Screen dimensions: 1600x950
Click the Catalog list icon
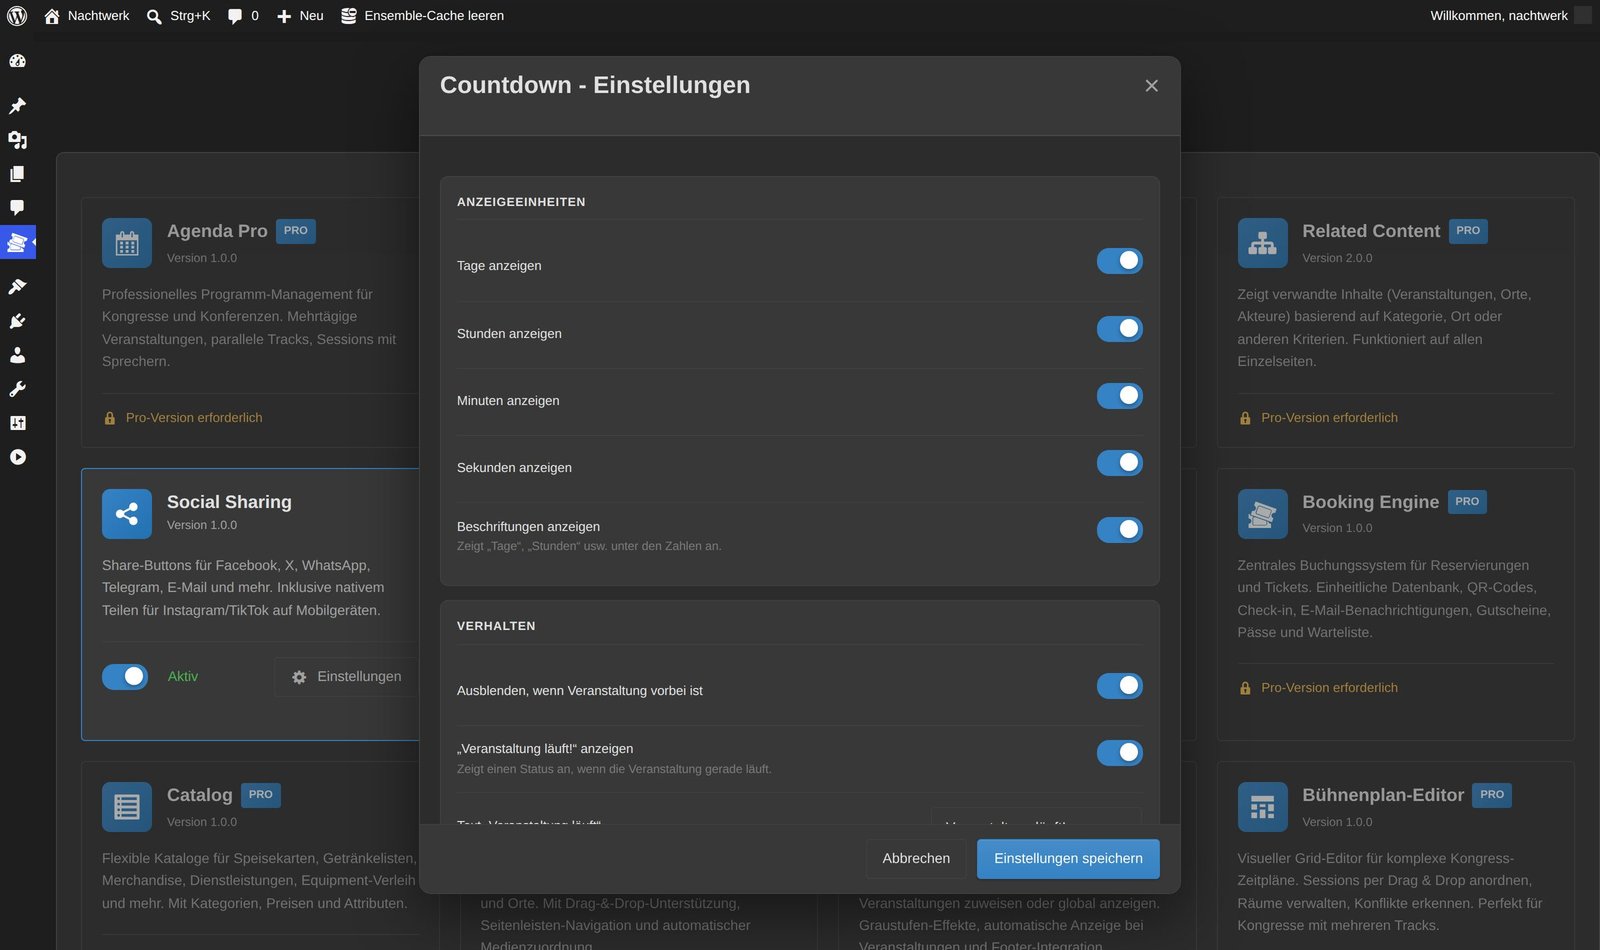pos(127,807)
